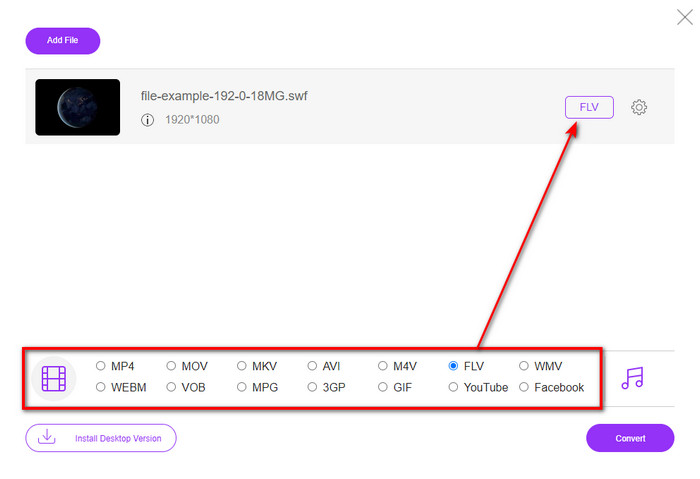Choose 3GP as output format
700x479 pixels.
coord(312,387)
